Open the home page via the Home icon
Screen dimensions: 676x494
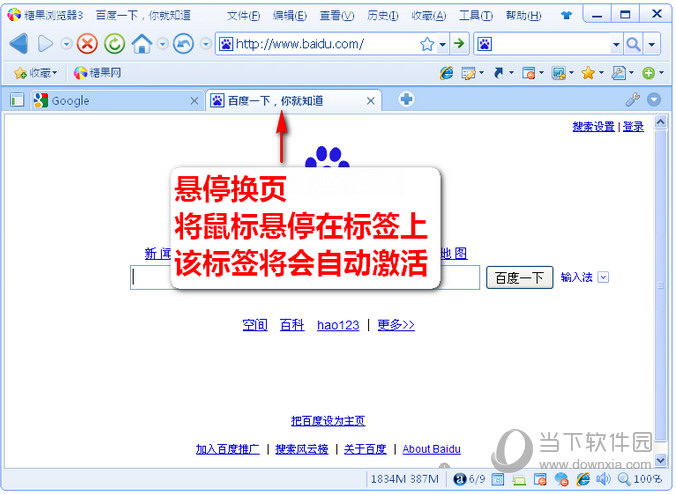click(142, 44)
